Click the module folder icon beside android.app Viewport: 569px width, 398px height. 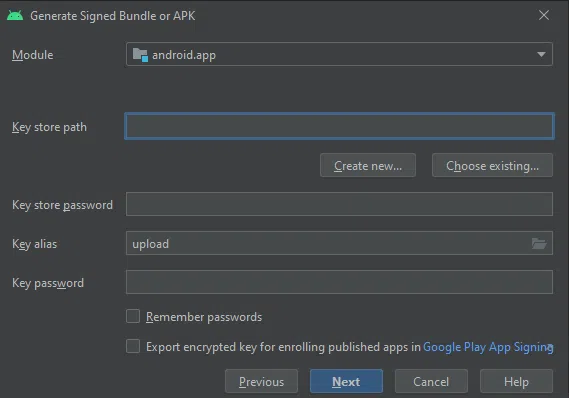[x=140, y=55]
